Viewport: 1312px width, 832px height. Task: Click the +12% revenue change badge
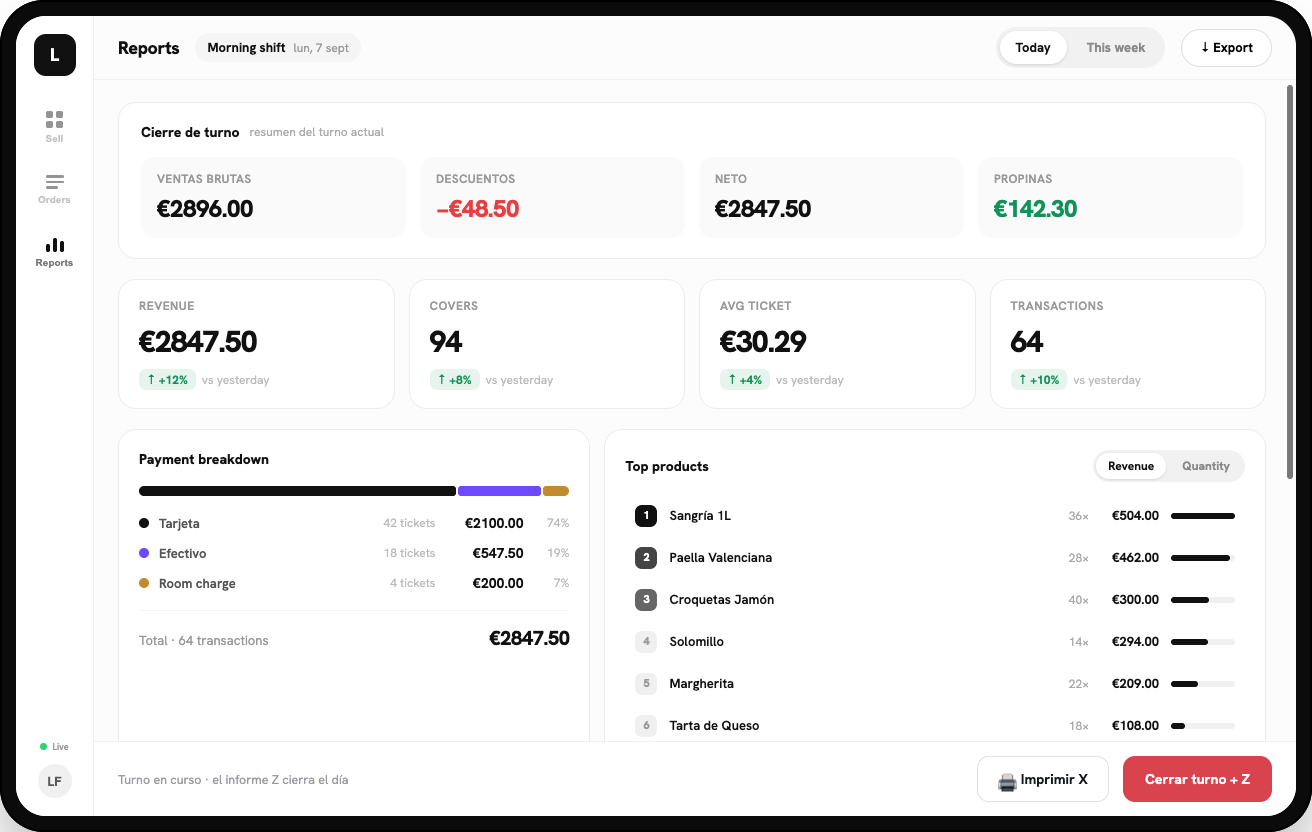167,380
